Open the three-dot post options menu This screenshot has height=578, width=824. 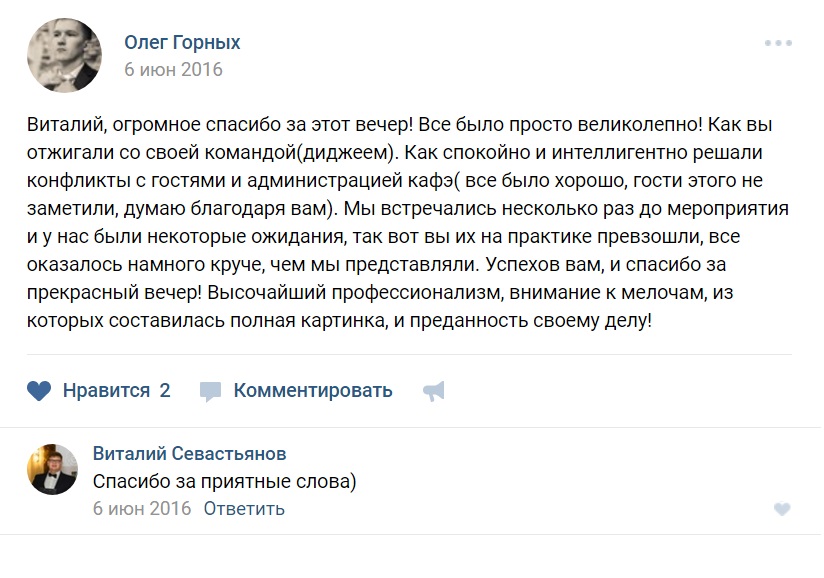click(778, 43)
